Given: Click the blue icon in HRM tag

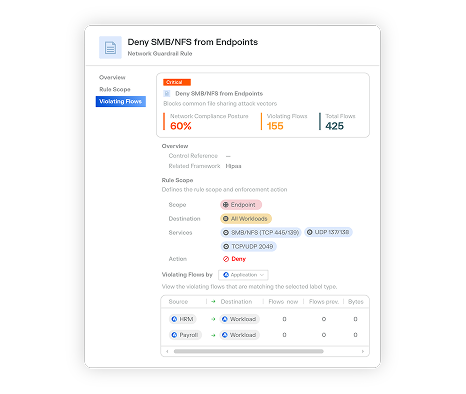Looking at the screenshot, I should pos(174,319).
